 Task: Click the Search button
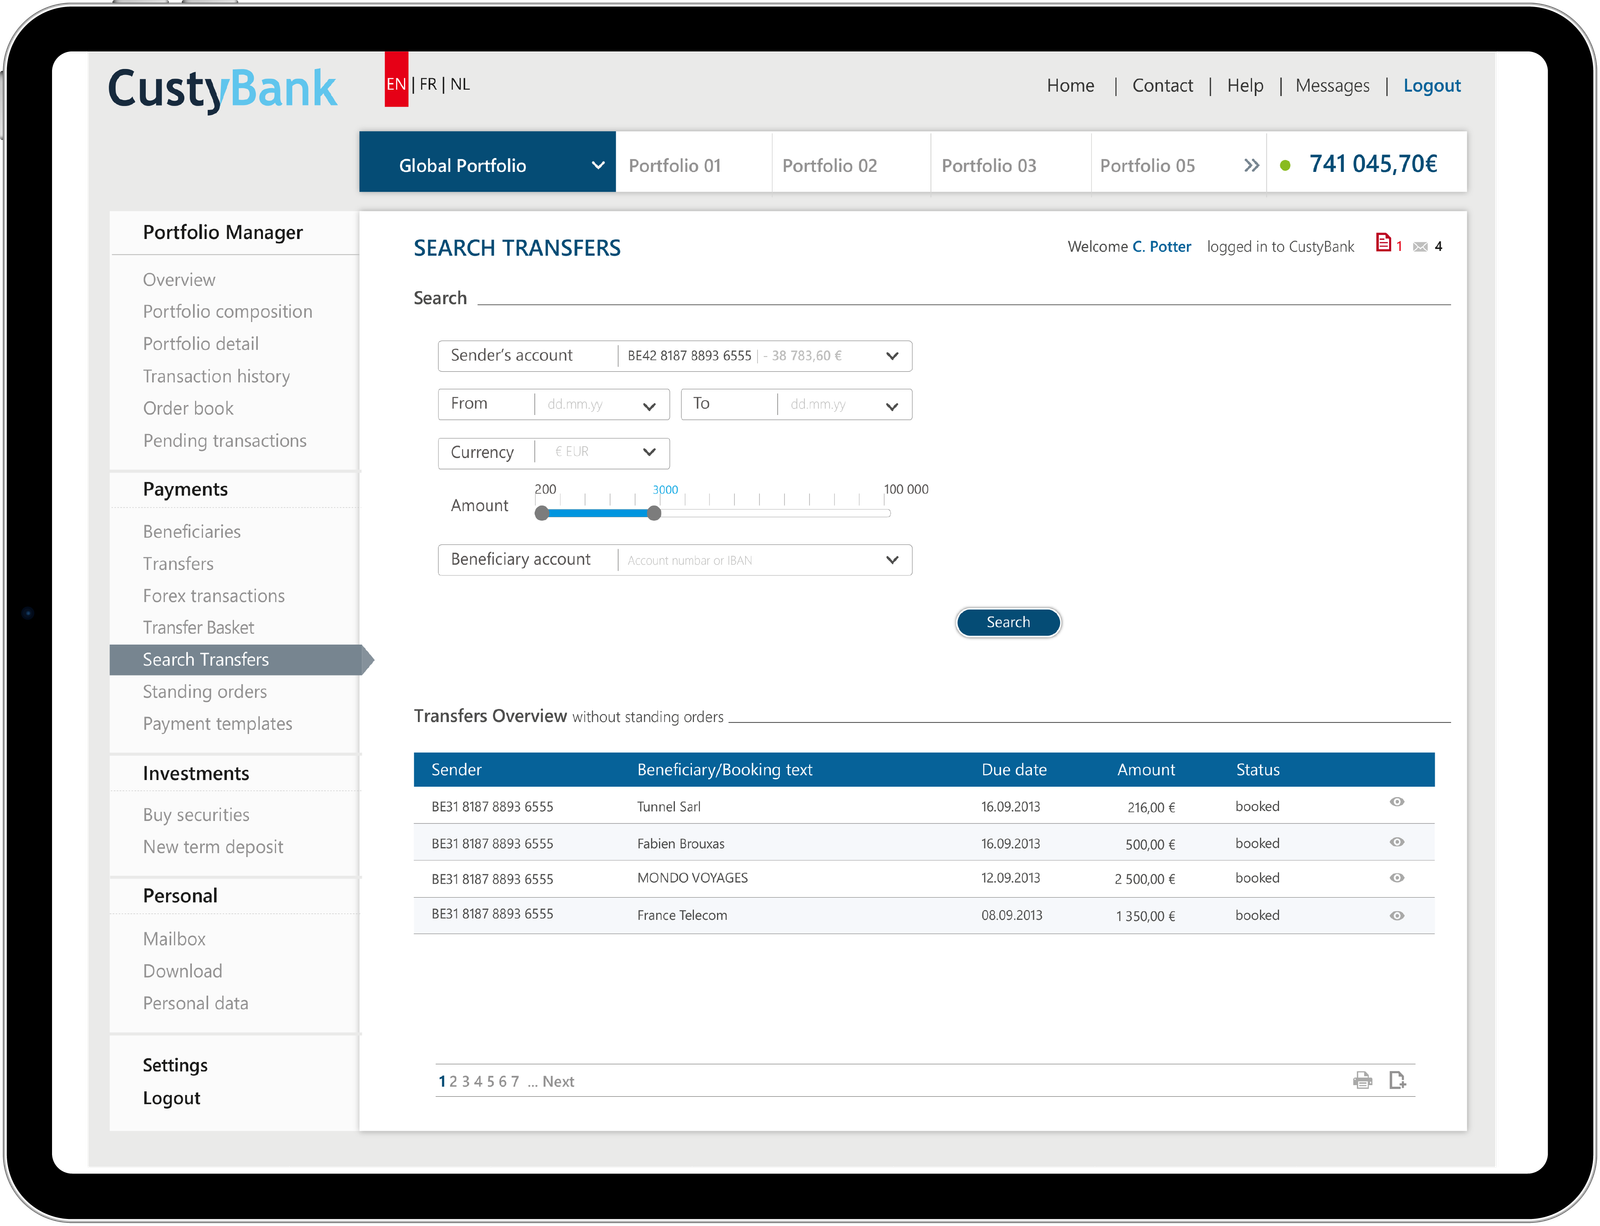(1008, 622)
